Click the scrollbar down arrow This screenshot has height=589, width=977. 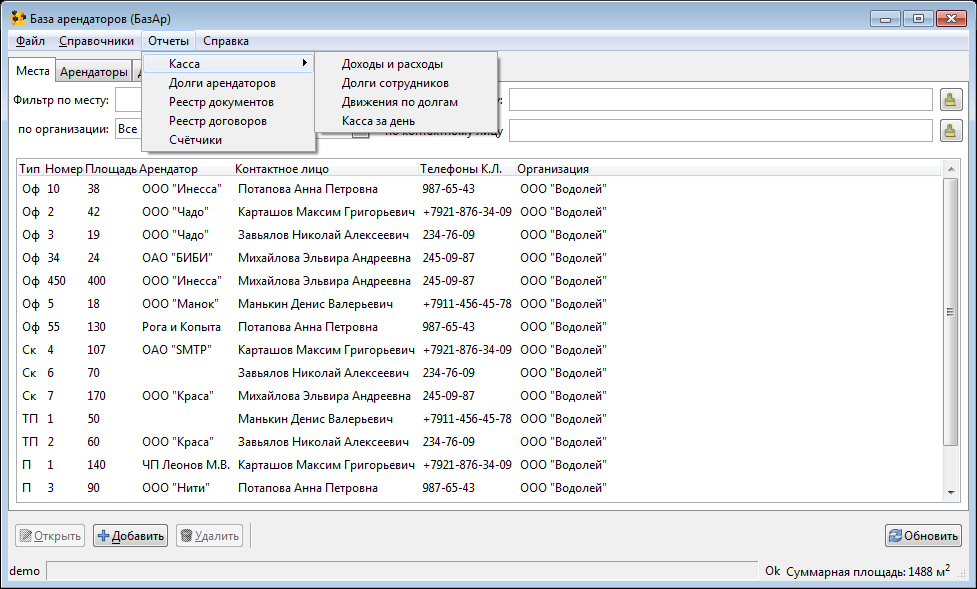951,492
